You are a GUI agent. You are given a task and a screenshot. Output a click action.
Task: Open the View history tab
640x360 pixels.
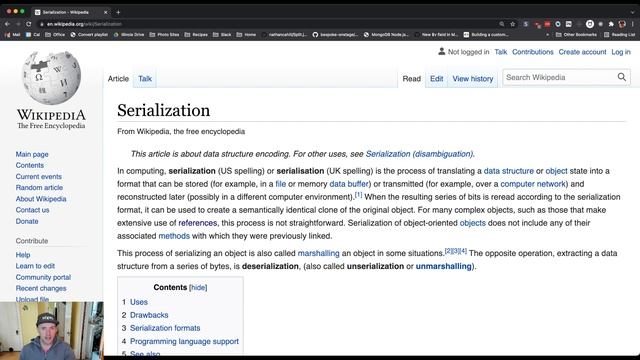[473, 79]
